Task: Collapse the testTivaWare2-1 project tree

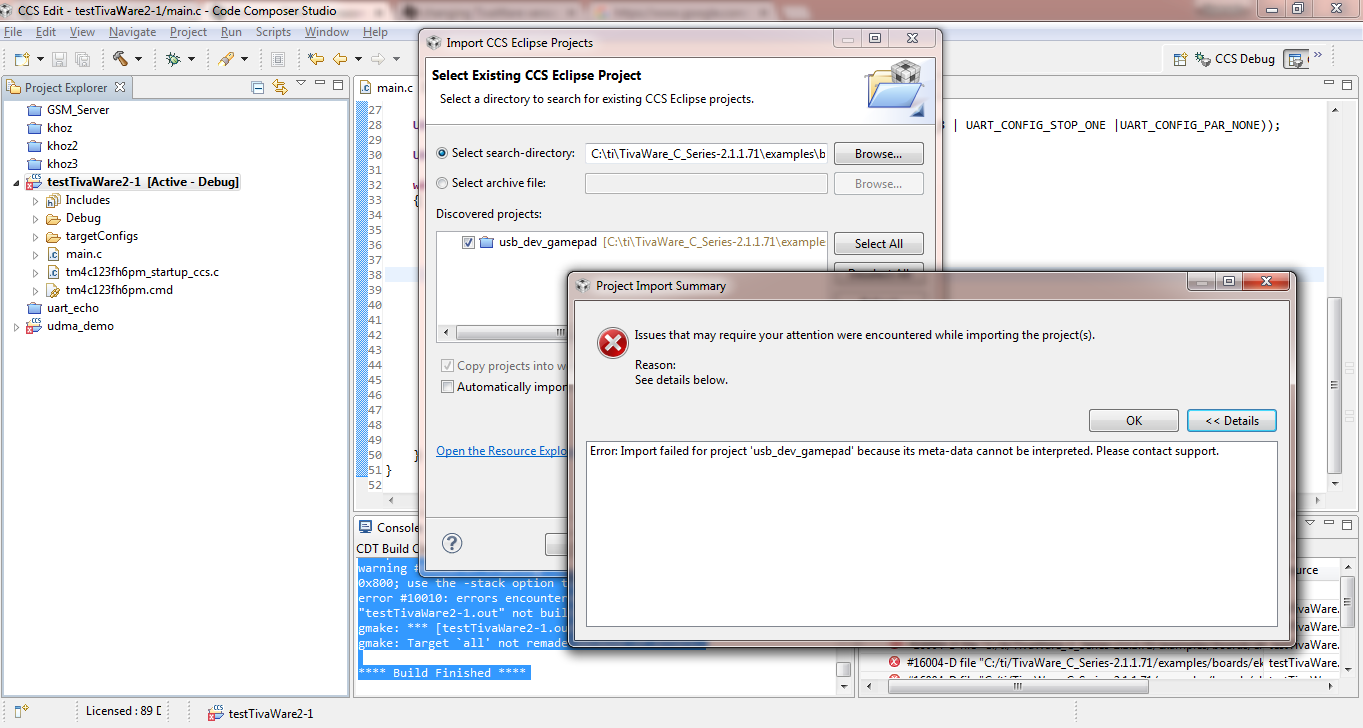Action: (x=16, y=183)
